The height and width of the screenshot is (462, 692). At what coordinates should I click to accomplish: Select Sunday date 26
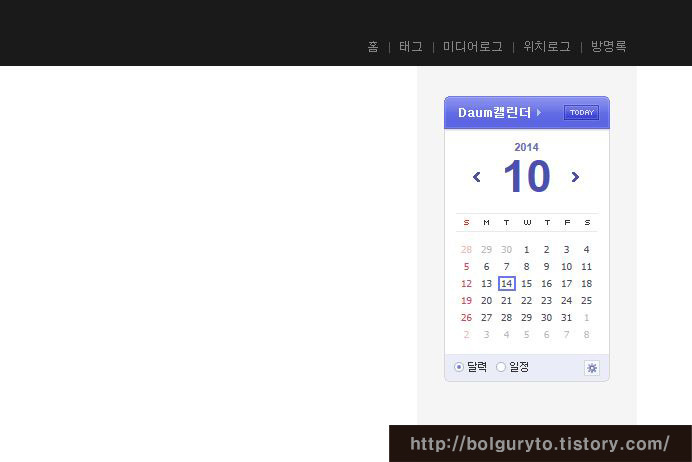(x=466, y=318)
